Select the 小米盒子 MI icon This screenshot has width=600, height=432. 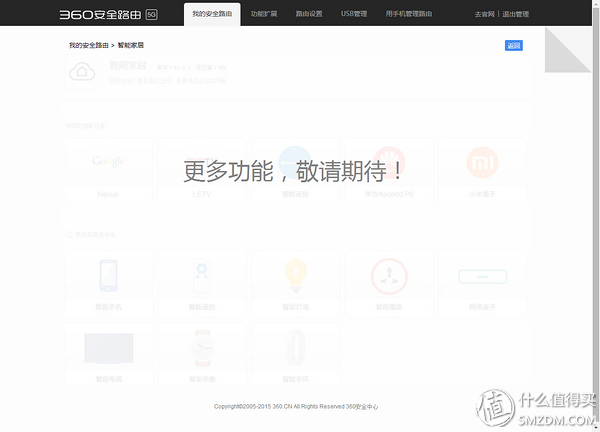pos(483,162)
